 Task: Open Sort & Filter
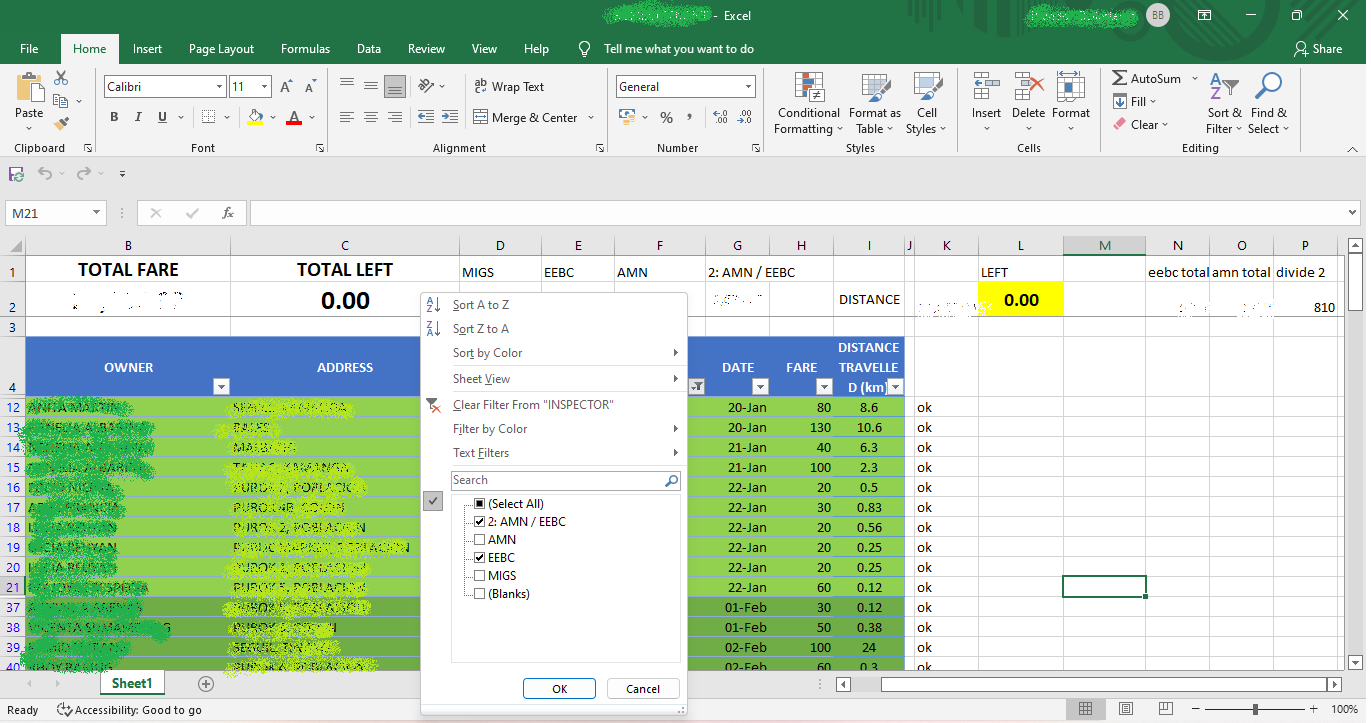coord(1224,104)
